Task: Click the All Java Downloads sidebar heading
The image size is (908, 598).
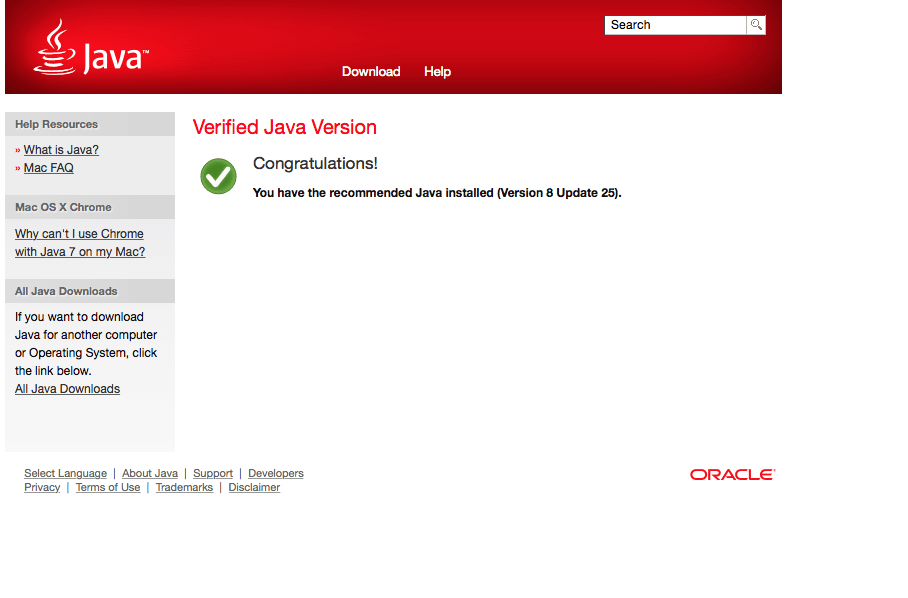Action: click(x=66, y=291)
